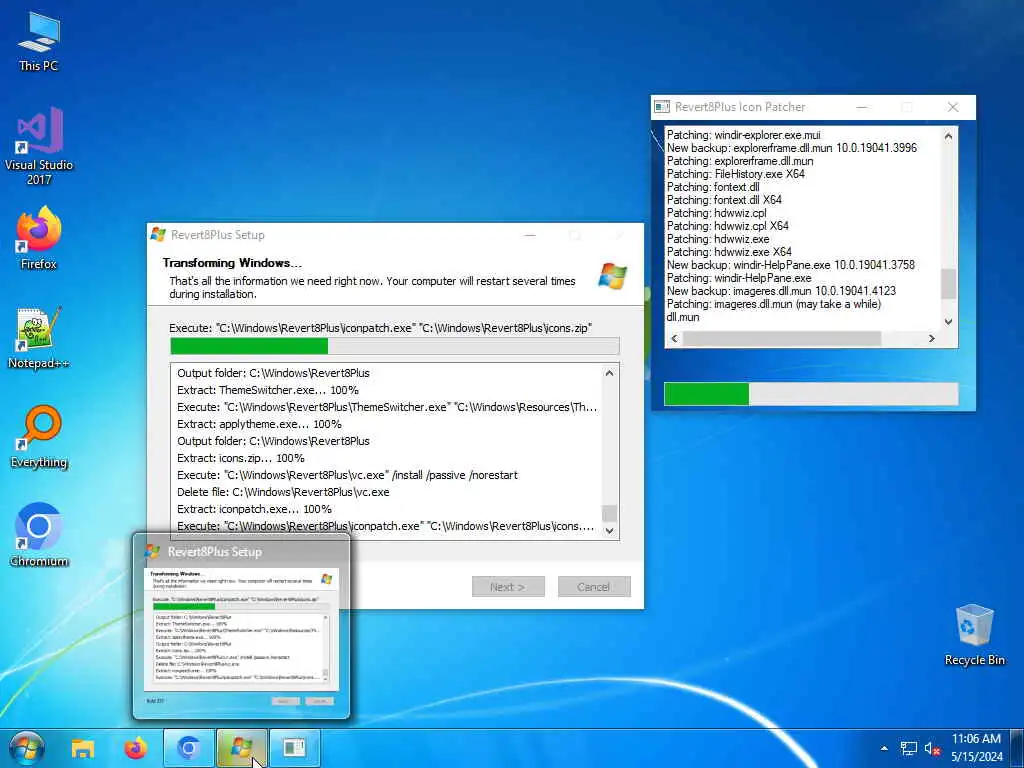Select log line 'Extract: applytheme.exe... 100%'

click(x=259, y=424)
